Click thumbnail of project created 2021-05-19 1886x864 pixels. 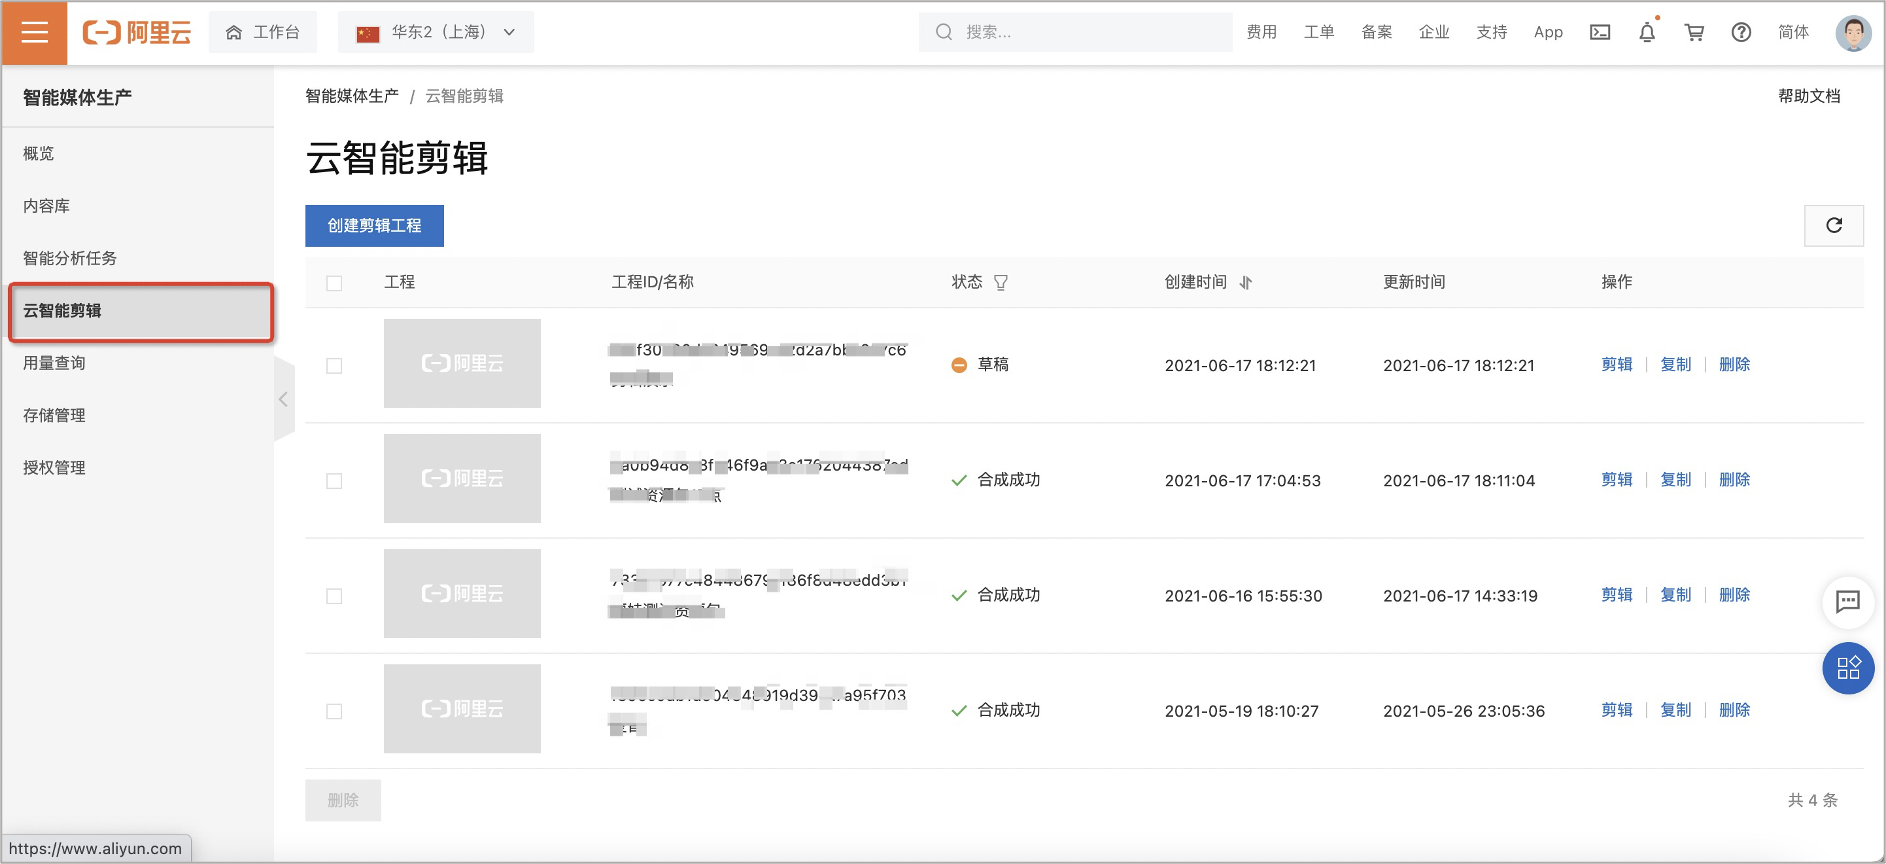[462, 708]
